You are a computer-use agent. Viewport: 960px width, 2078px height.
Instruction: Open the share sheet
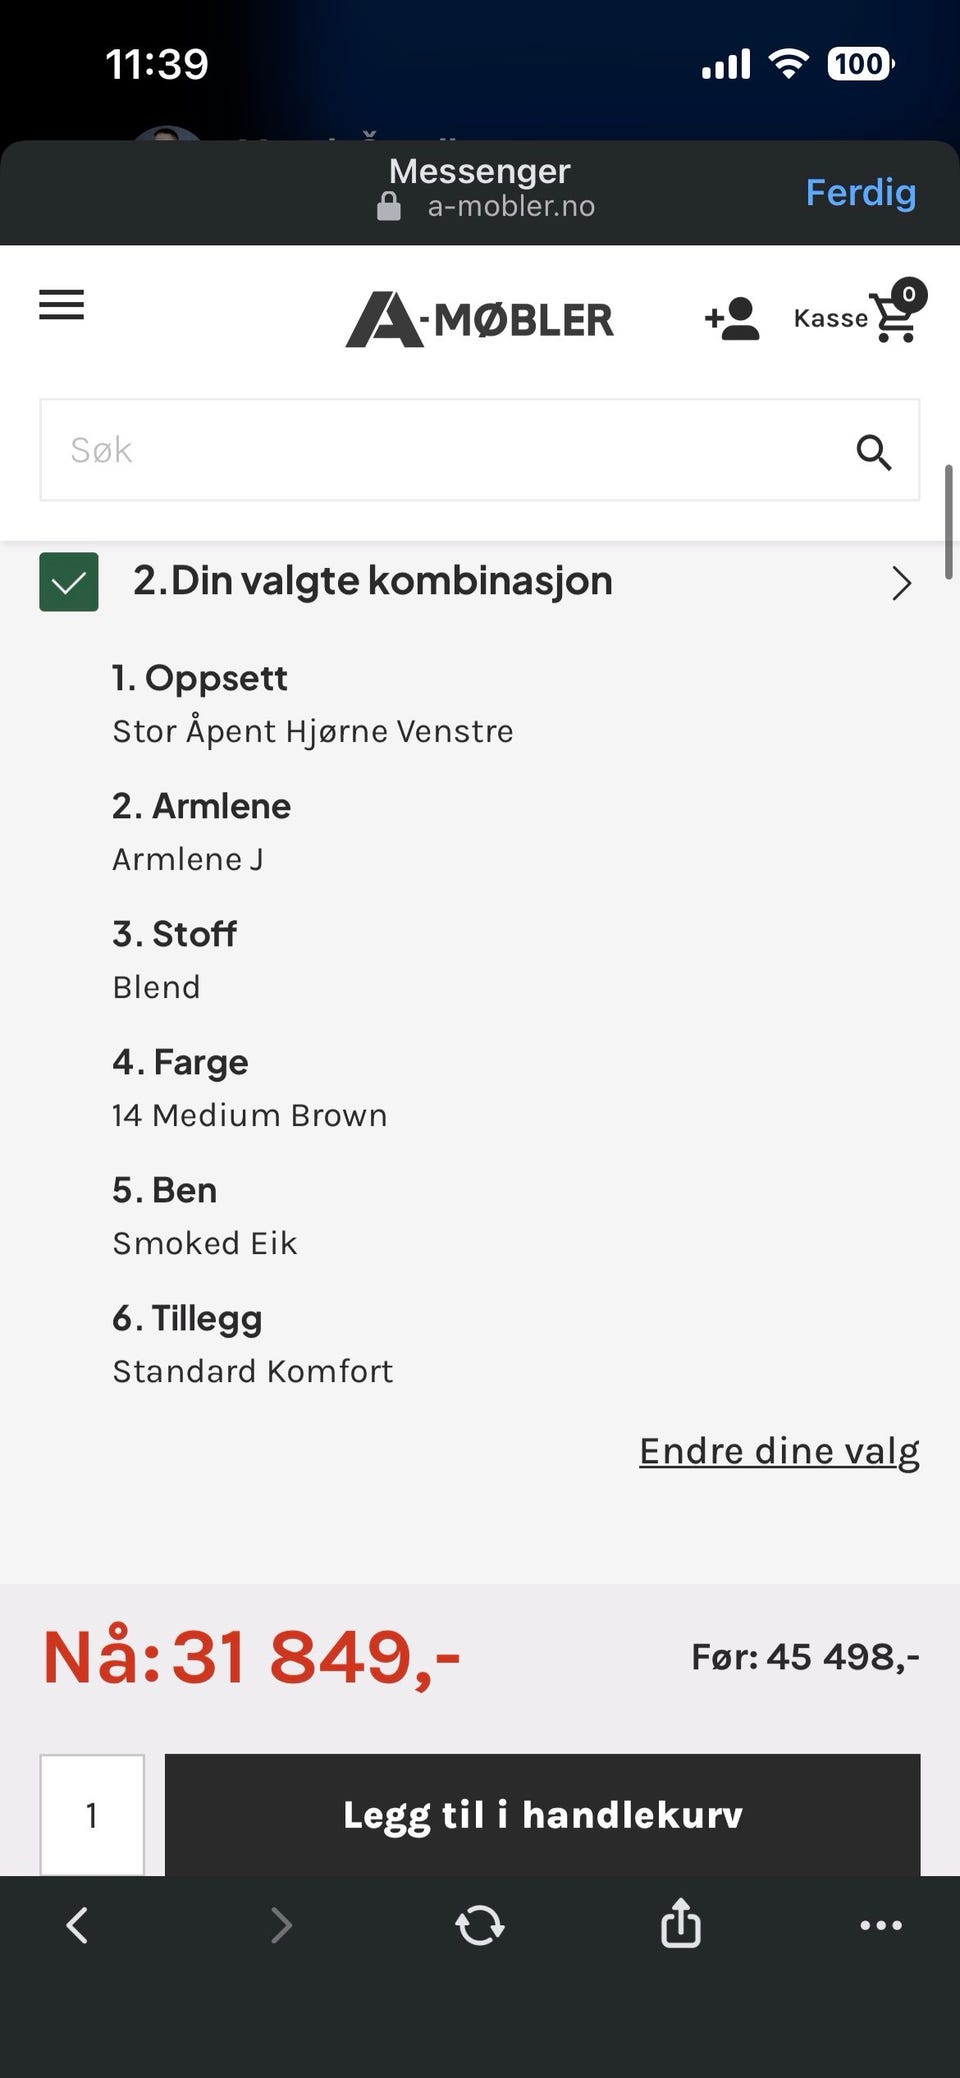(680, 1924)
